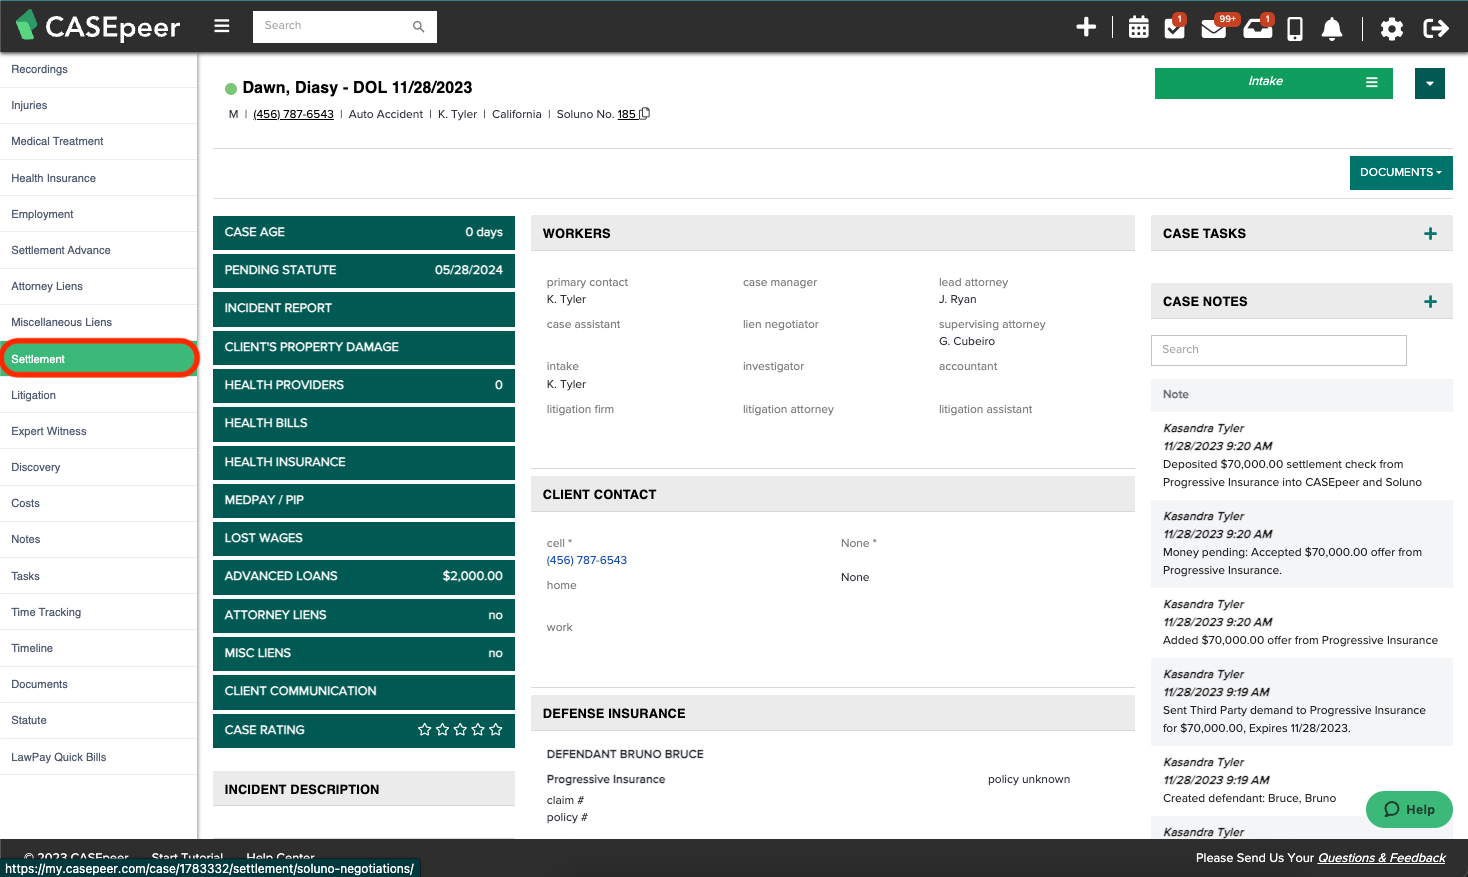The width and height of the screenshot is (1468, 877).
Task: Open the DOCUMENTS dropdown button
Action: click(x=1400, y=172)
